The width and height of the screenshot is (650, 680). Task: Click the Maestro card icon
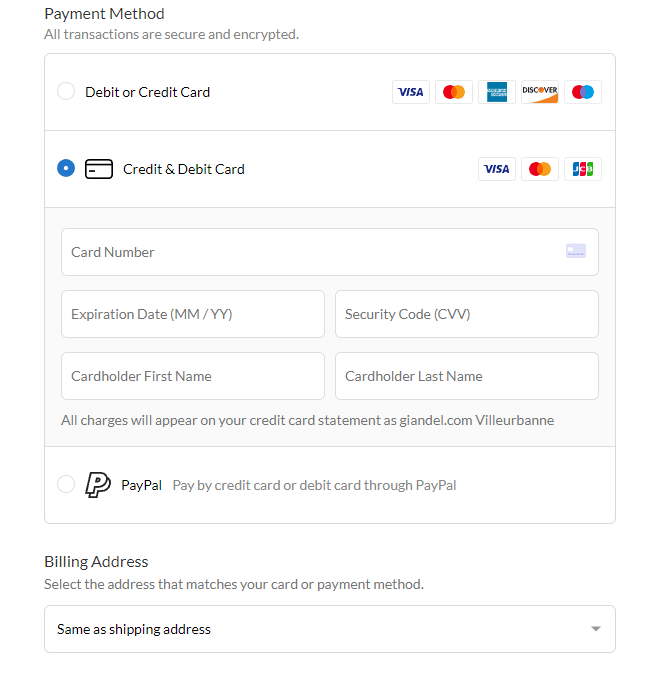pyautogui.click(x=582, y=92)
